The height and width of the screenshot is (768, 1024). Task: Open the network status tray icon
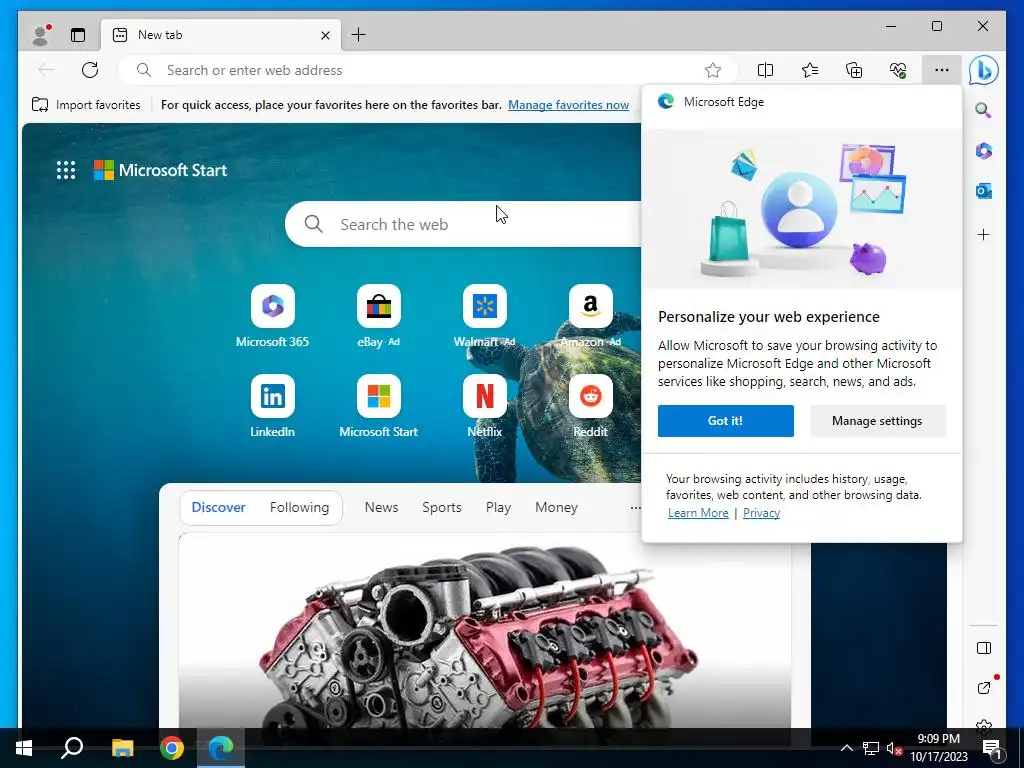[871, 748]
